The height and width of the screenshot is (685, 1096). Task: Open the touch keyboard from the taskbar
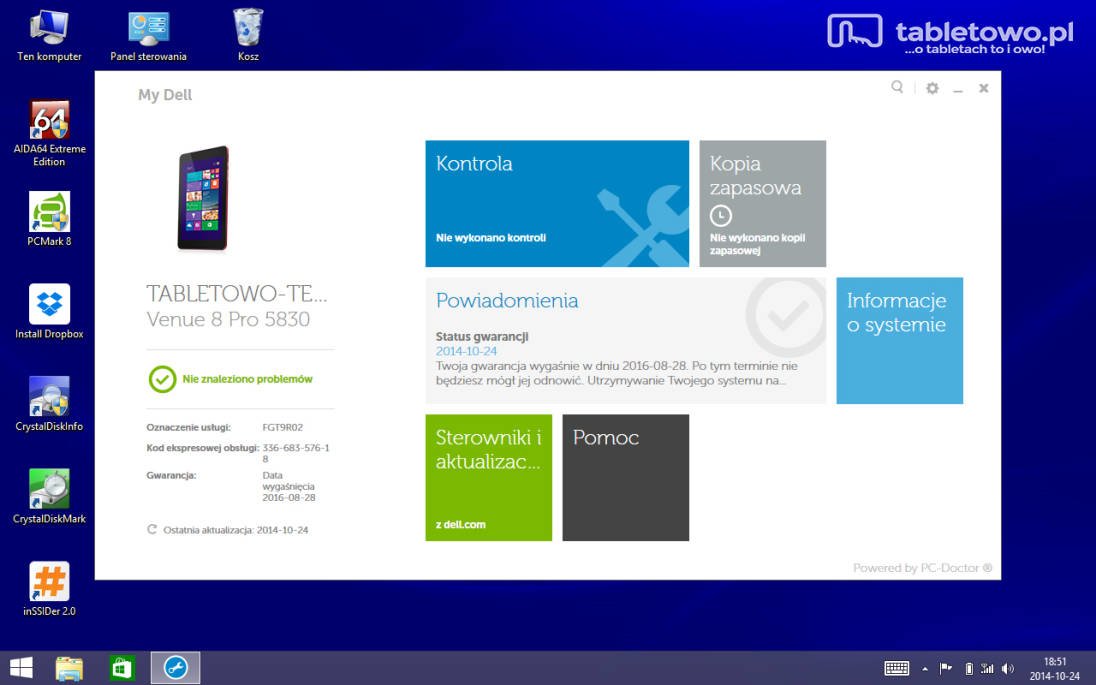click(x=897, y=668)
